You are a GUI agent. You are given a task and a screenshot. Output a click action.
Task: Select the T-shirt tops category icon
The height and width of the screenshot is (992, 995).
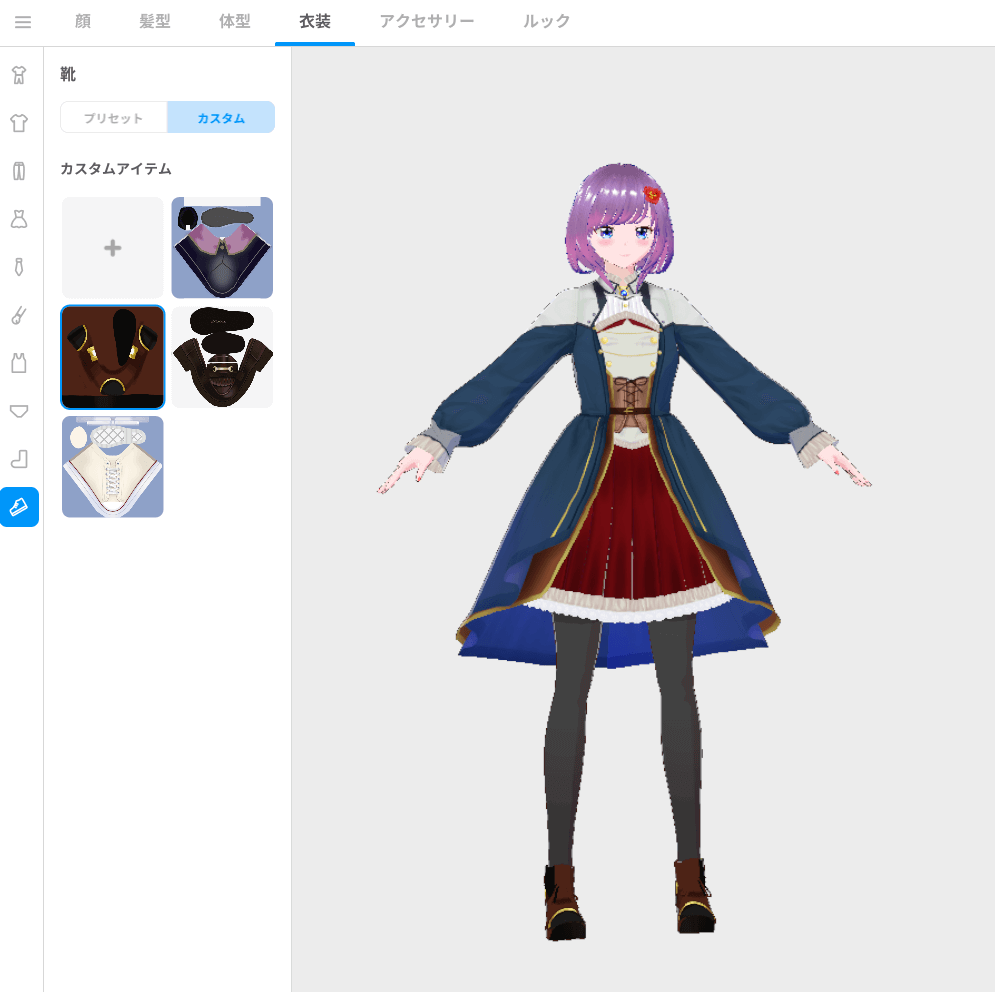(19, 122)
